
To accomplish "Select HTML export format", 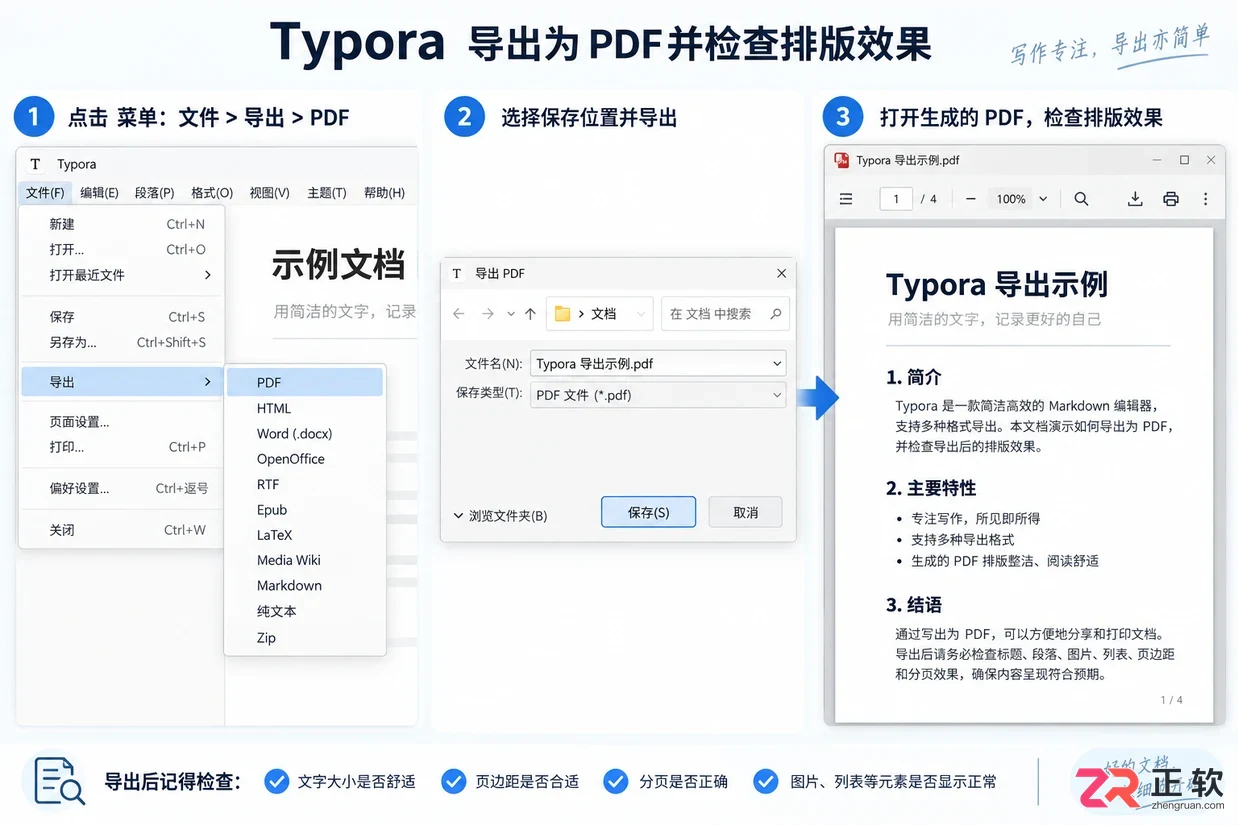I will point(305,408).
